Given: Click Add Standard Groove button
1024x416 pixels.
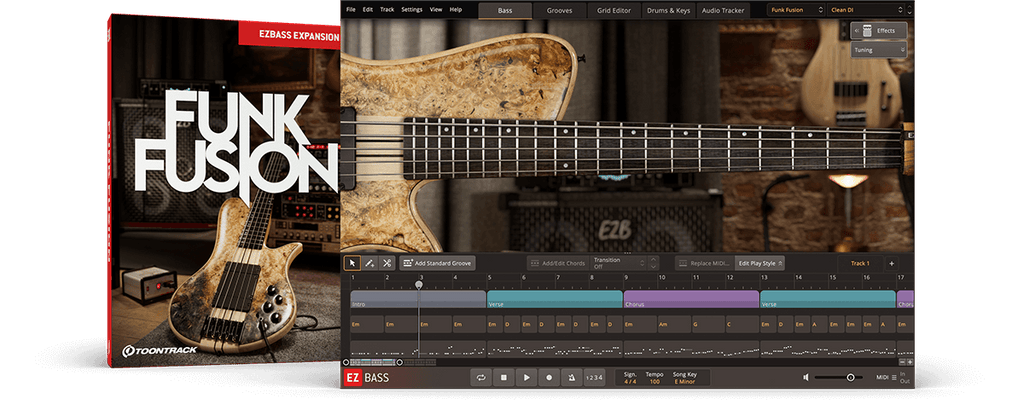Looking at the screenshot, I should (x=437, y=263).
